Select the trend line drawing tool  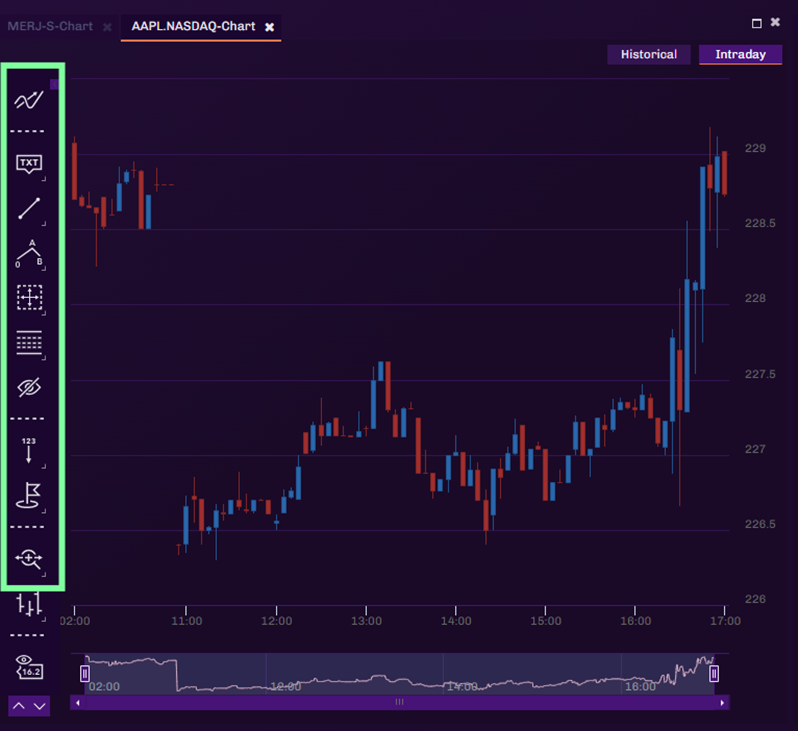29,208
